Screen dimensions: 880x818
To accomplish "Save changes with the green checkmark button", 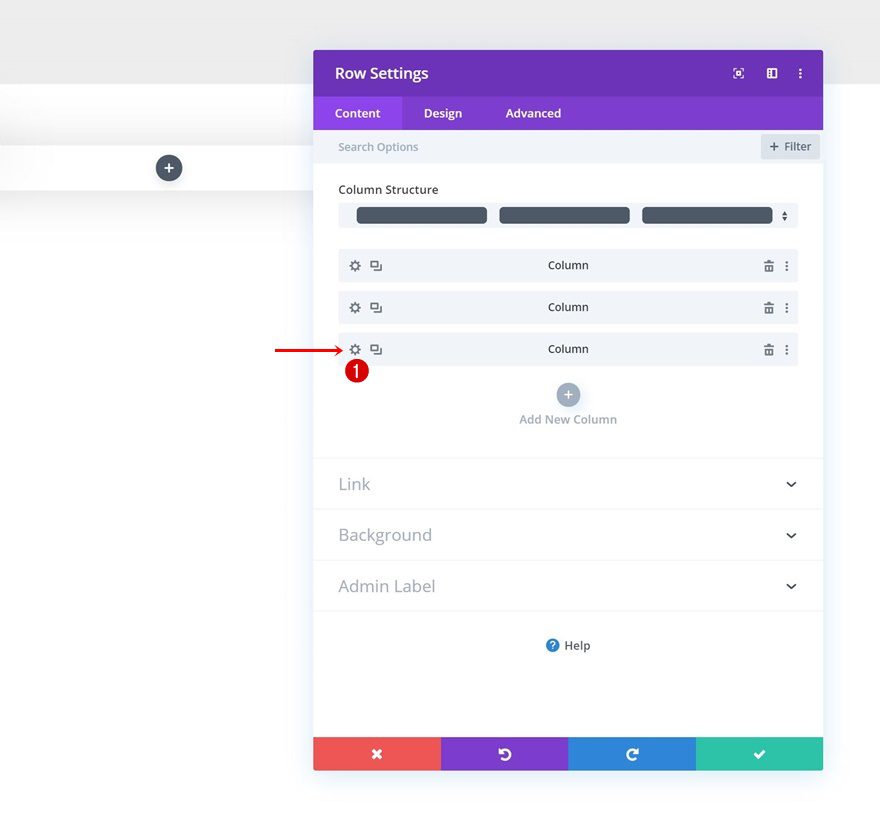I will coord(759,754).
